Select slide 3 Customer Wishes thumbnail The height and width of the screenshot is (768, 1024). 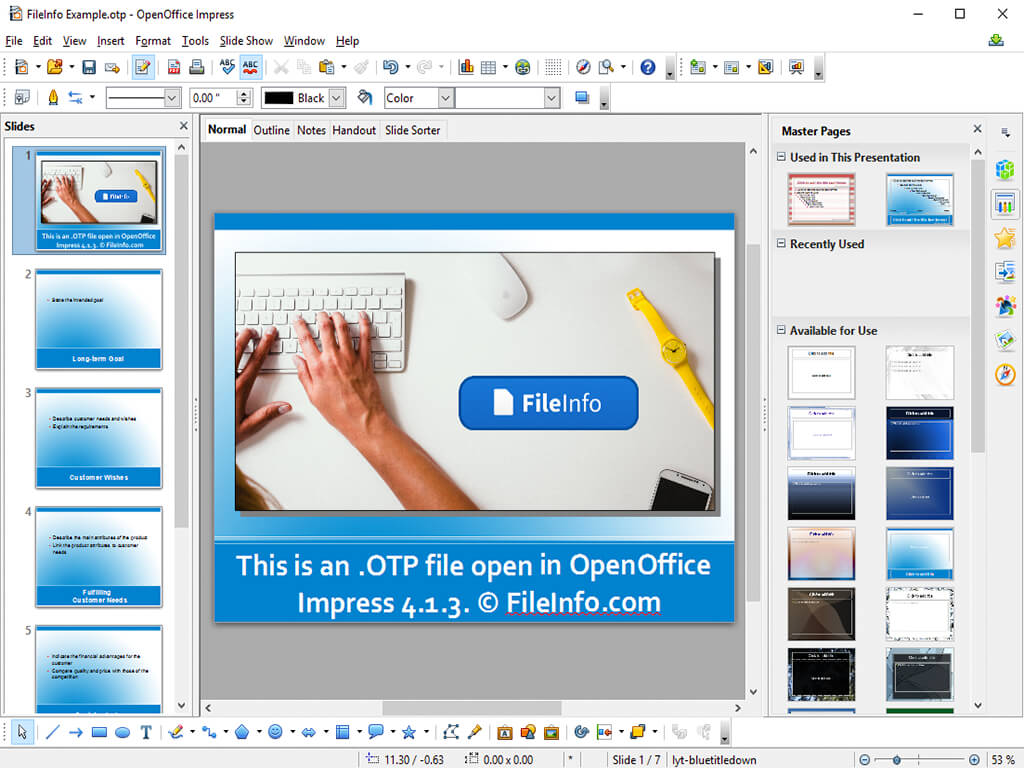click(x=99, y=438)
